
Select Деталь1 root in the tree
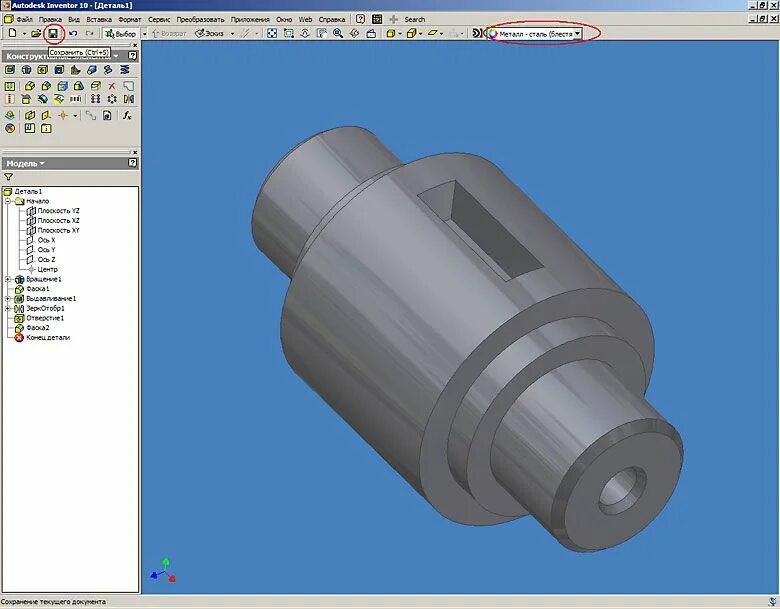(x=28, y=192)
